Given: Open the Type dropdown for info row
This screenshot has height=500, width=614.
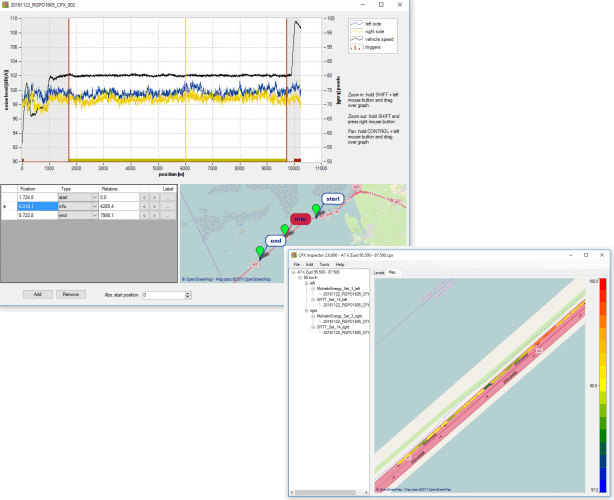Looking at the screenshot, I should coord(95,206).
